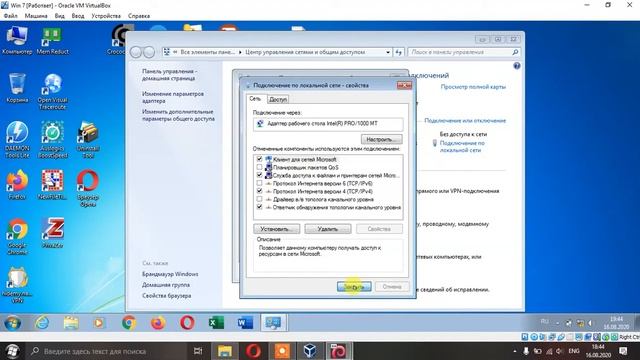Open Изменение параметров адаптера link
Image resolution: width=640 pixels, height=360 pixels.
pos(173,97)
